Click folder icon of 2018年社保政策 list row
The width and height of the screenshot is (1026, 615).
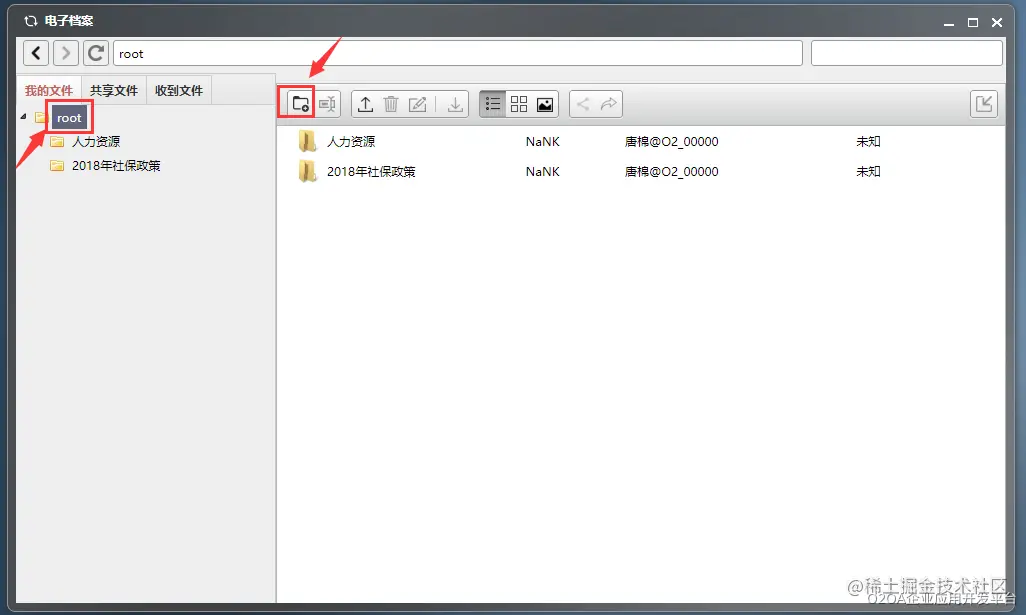[307, 171]
